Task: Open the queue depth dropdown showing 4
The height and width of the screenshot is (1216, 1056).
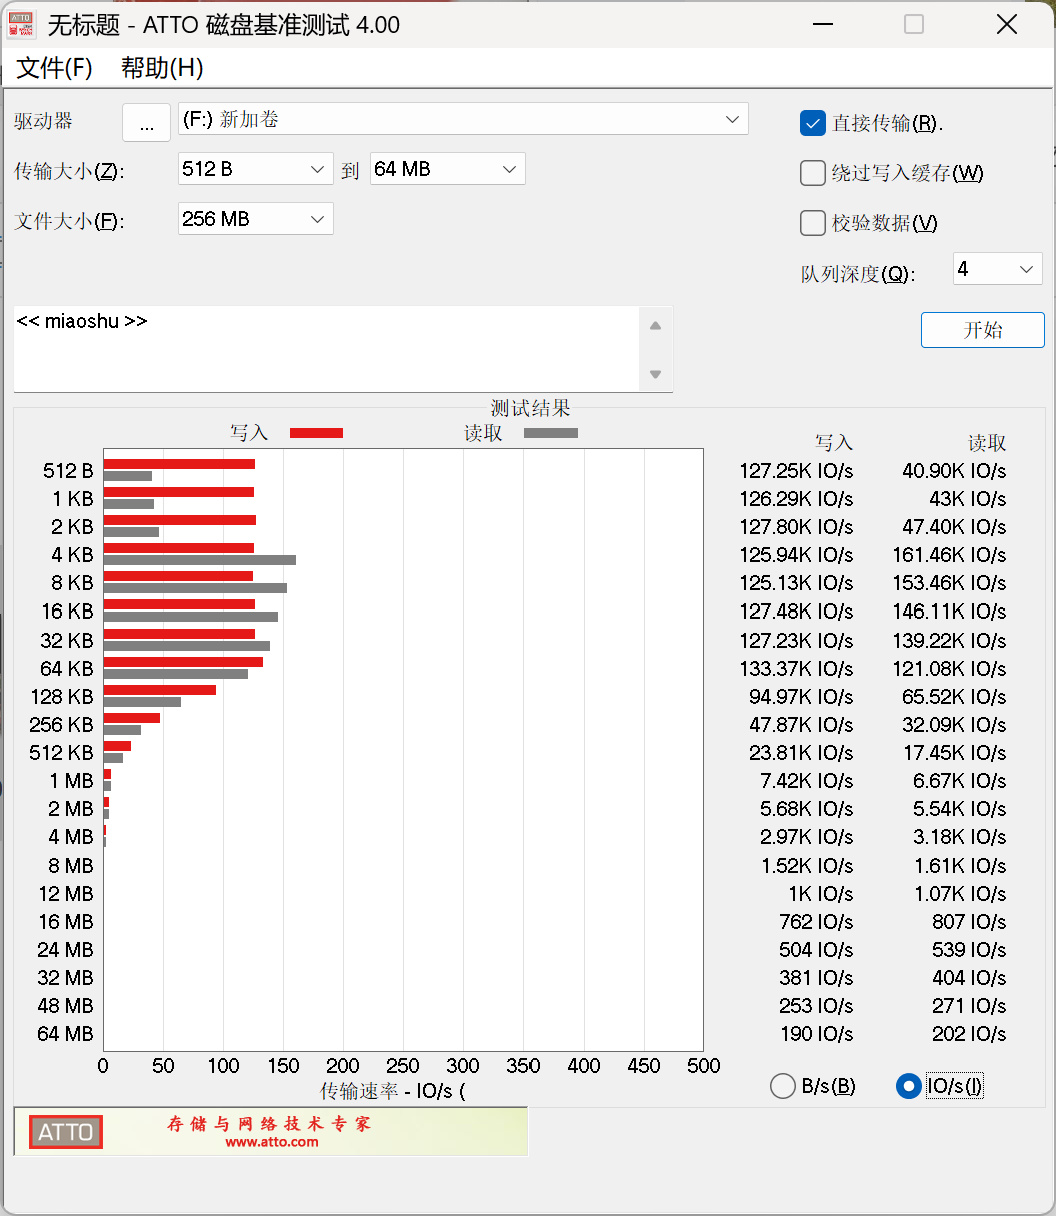Action: [x=997, y=269]
